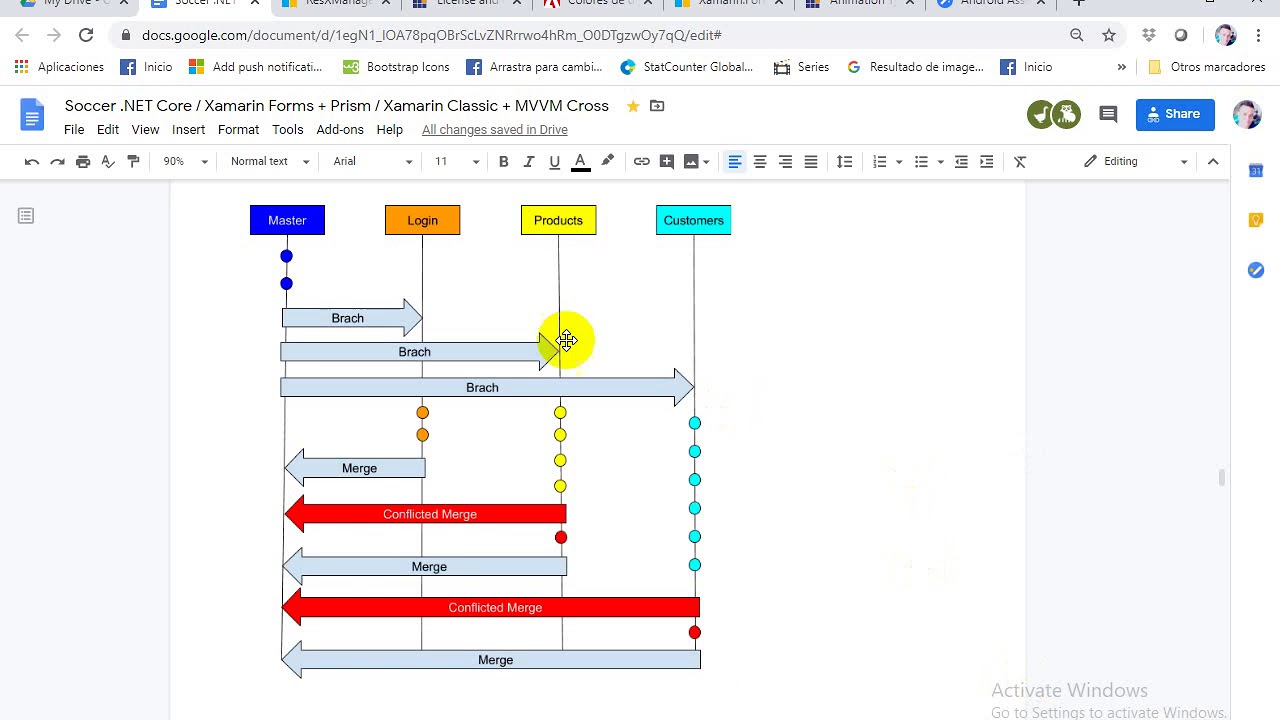The image size is (1280, 720).
Task: Open the Insert menu
Action: 188,130
